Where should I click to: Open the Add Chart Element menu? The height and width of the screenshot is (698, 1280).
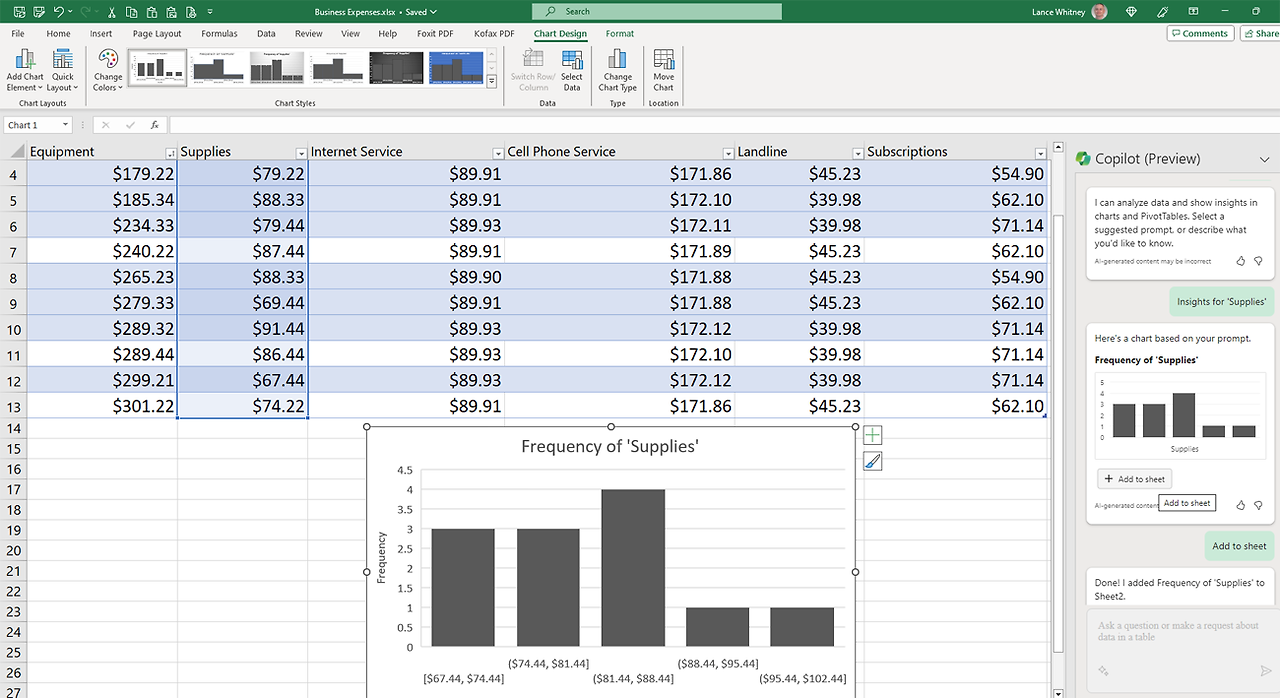pyautogui.click(x=25, y=70)
